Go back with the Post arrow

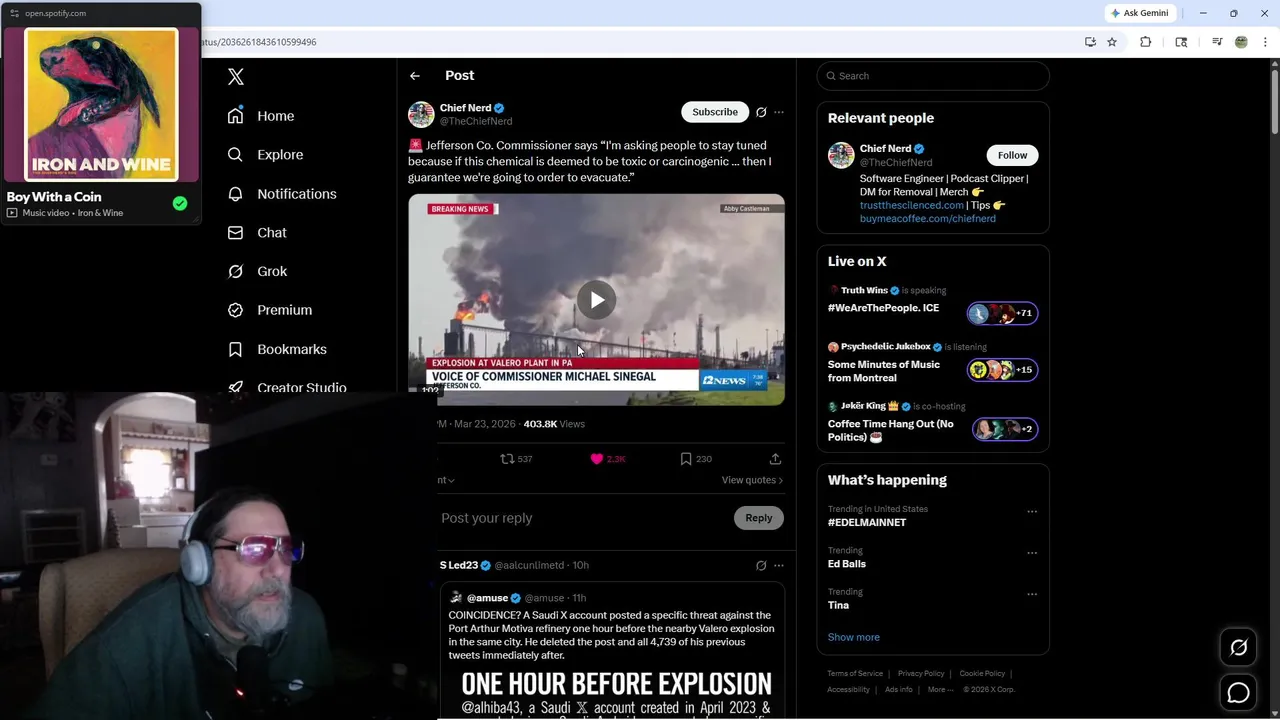click(x=415, y=76)
